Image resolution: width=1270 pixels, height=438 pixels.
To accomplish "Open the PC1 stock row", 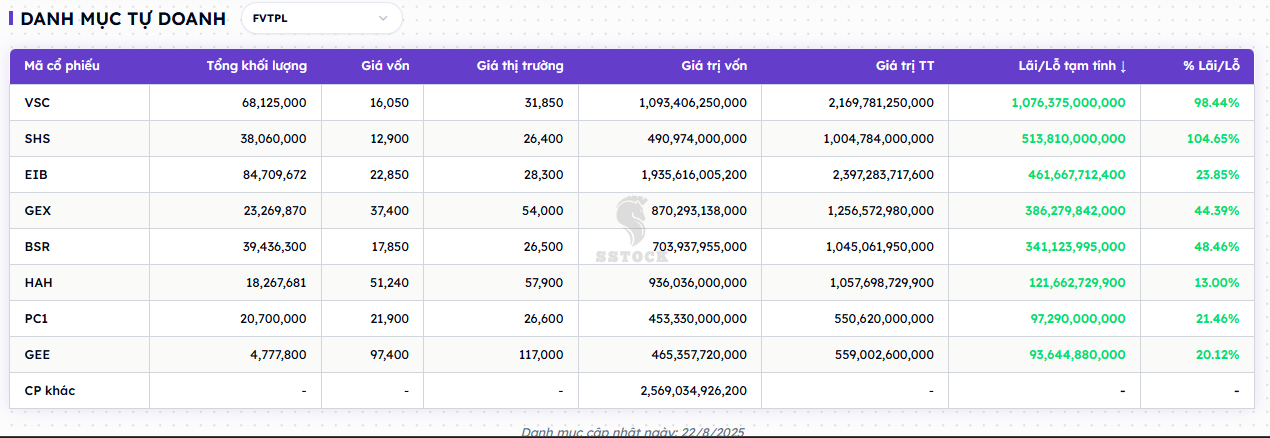I will click(x=36, y=319).
